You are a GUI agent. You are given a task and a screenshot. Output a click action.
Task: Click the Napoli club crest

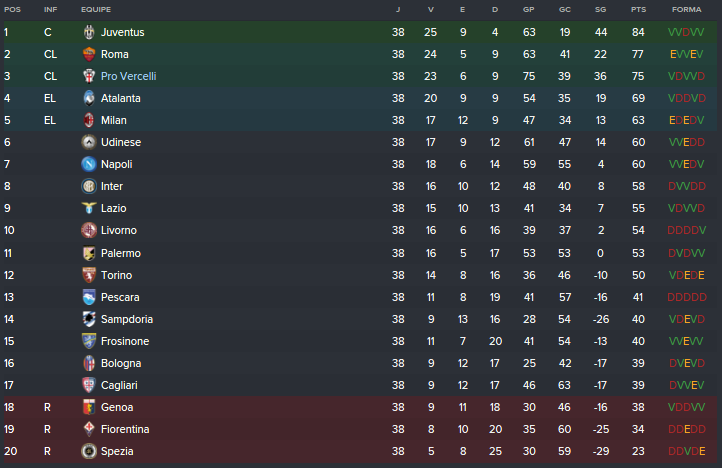click(89, 164)
